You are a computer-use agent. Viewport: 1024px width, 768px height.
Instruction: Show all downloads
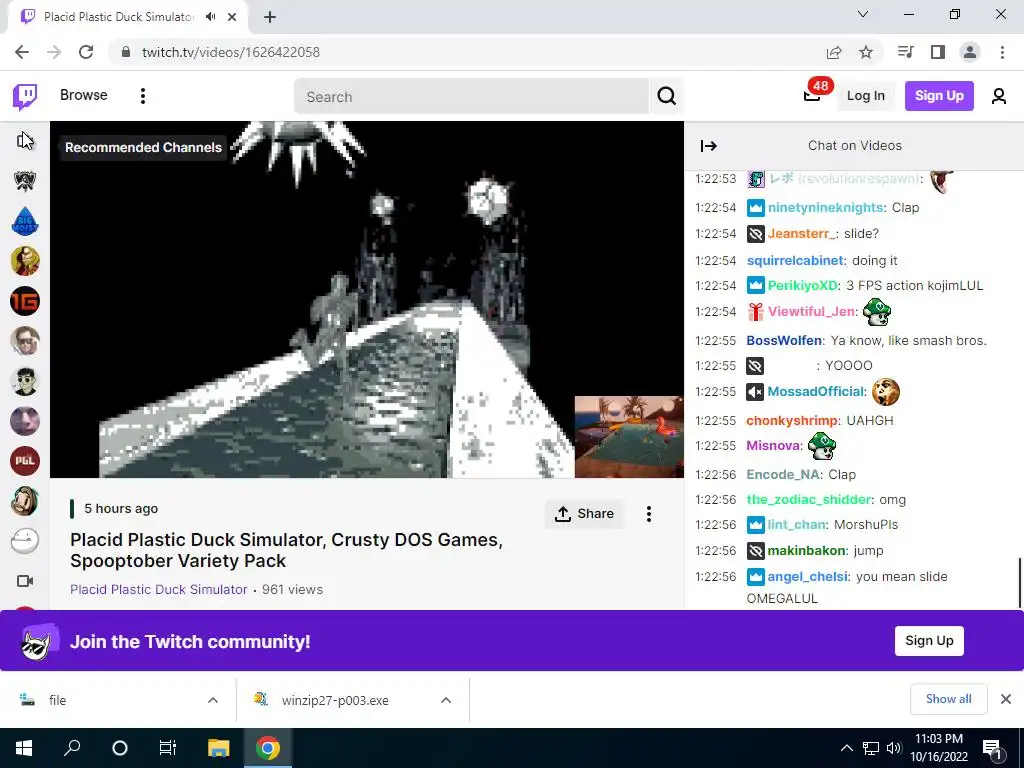[948, 699]
